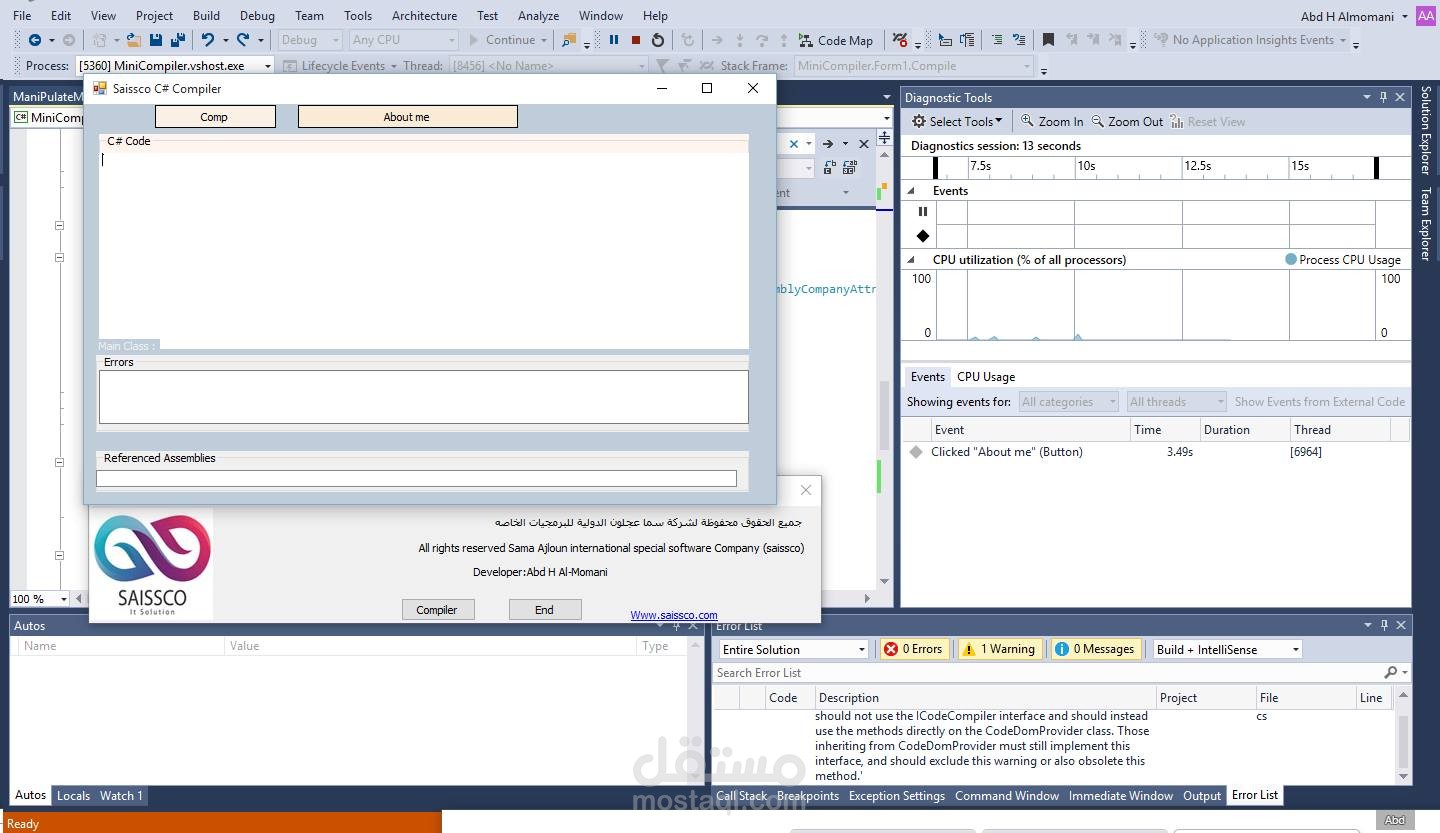Open the Www.saissco.com link
Image resolution: width=1440 pixels, height=833 pixels.
click(x=673, y=614)
